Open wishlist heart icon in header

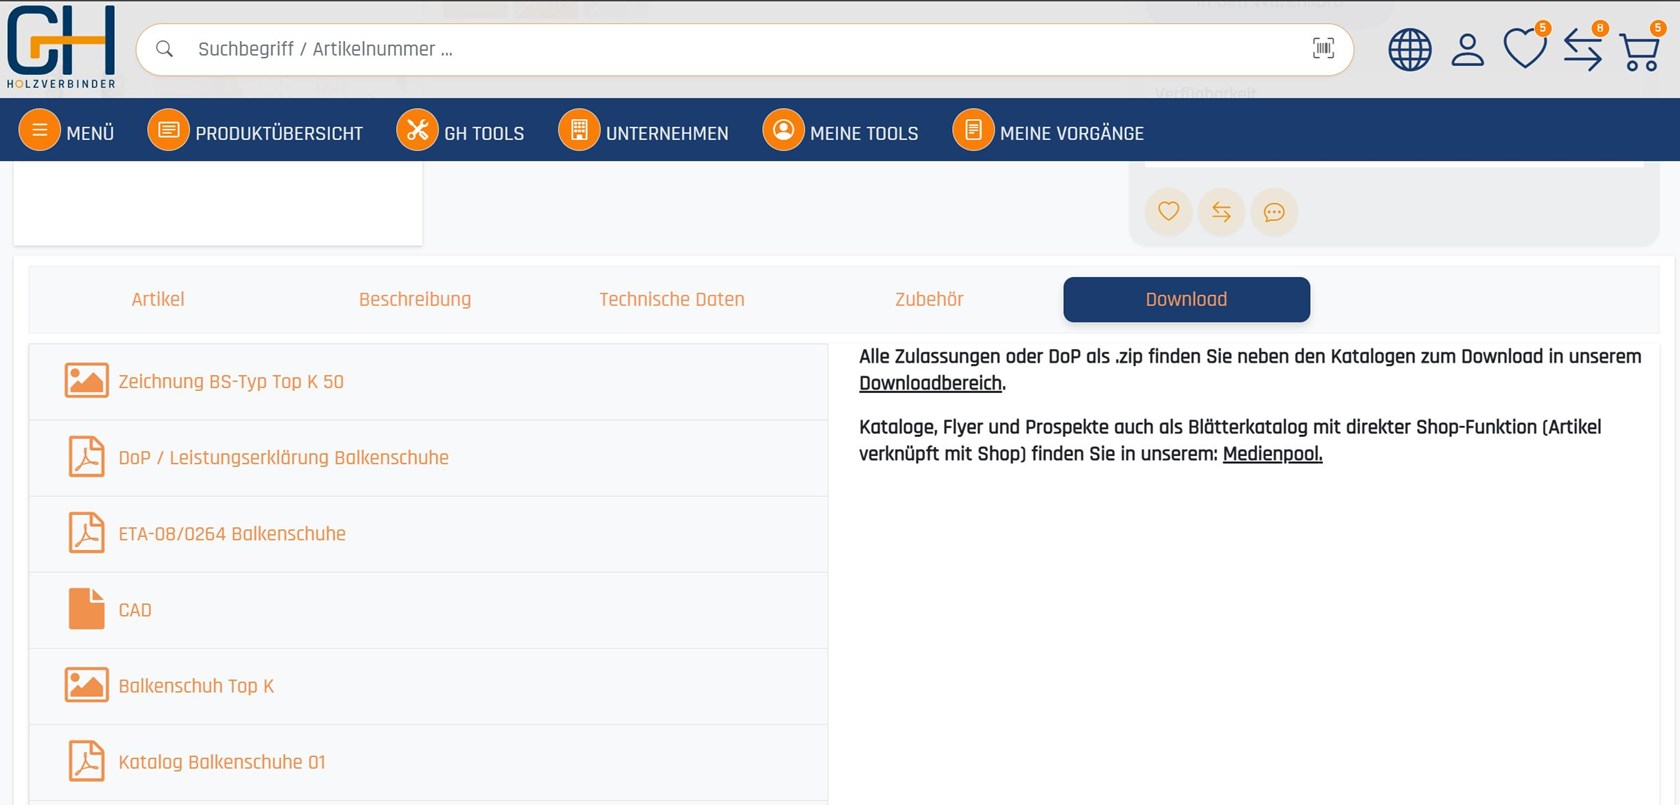click(1524, 49)
